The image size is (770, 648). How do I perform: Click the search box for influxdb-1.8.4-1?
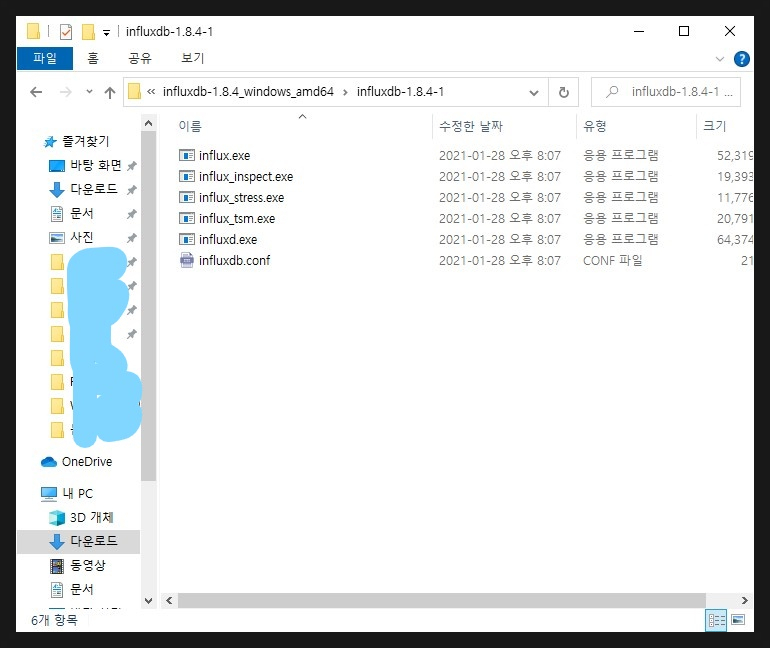[x=666, y=92]
